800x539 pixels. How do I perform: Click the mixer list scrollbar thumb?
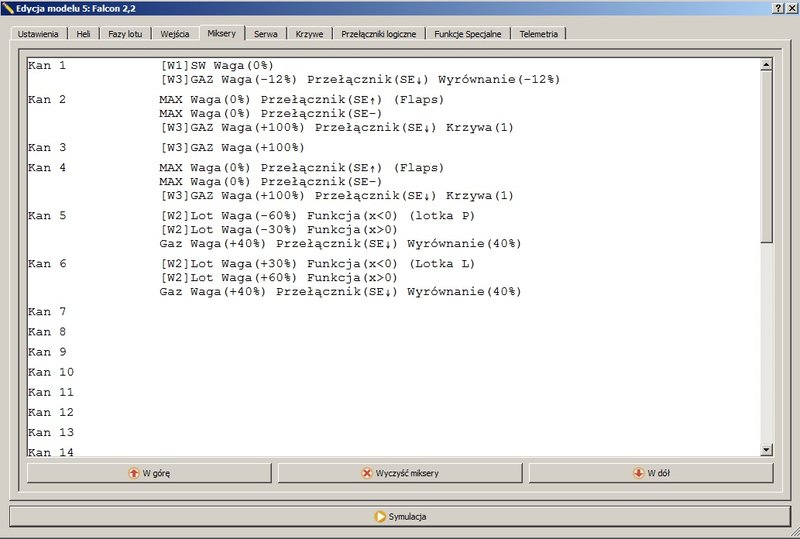pos(766,157)
